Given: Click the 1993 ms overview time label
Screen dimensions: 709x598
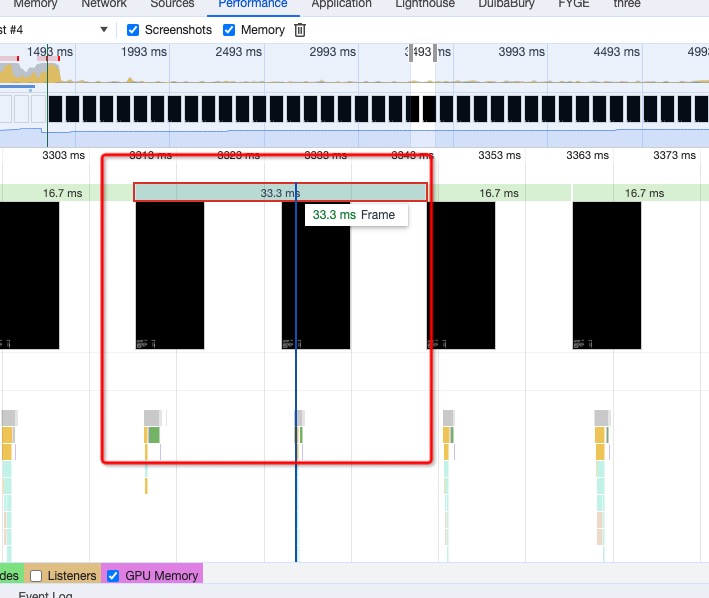Looking at the screenshot, I should 144,52.
